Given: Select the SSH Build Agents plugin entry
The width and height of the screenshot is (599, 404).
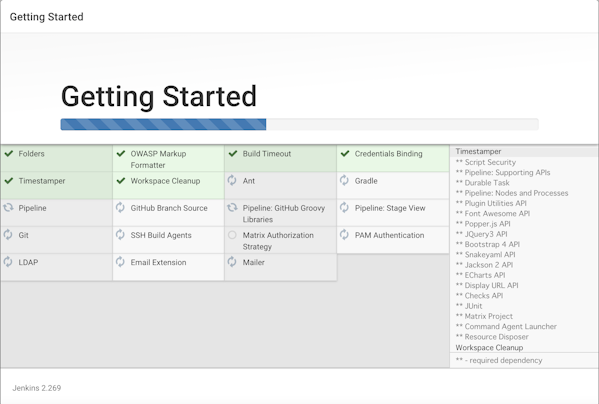Looking at the screenshot, I should pos(168,240).
